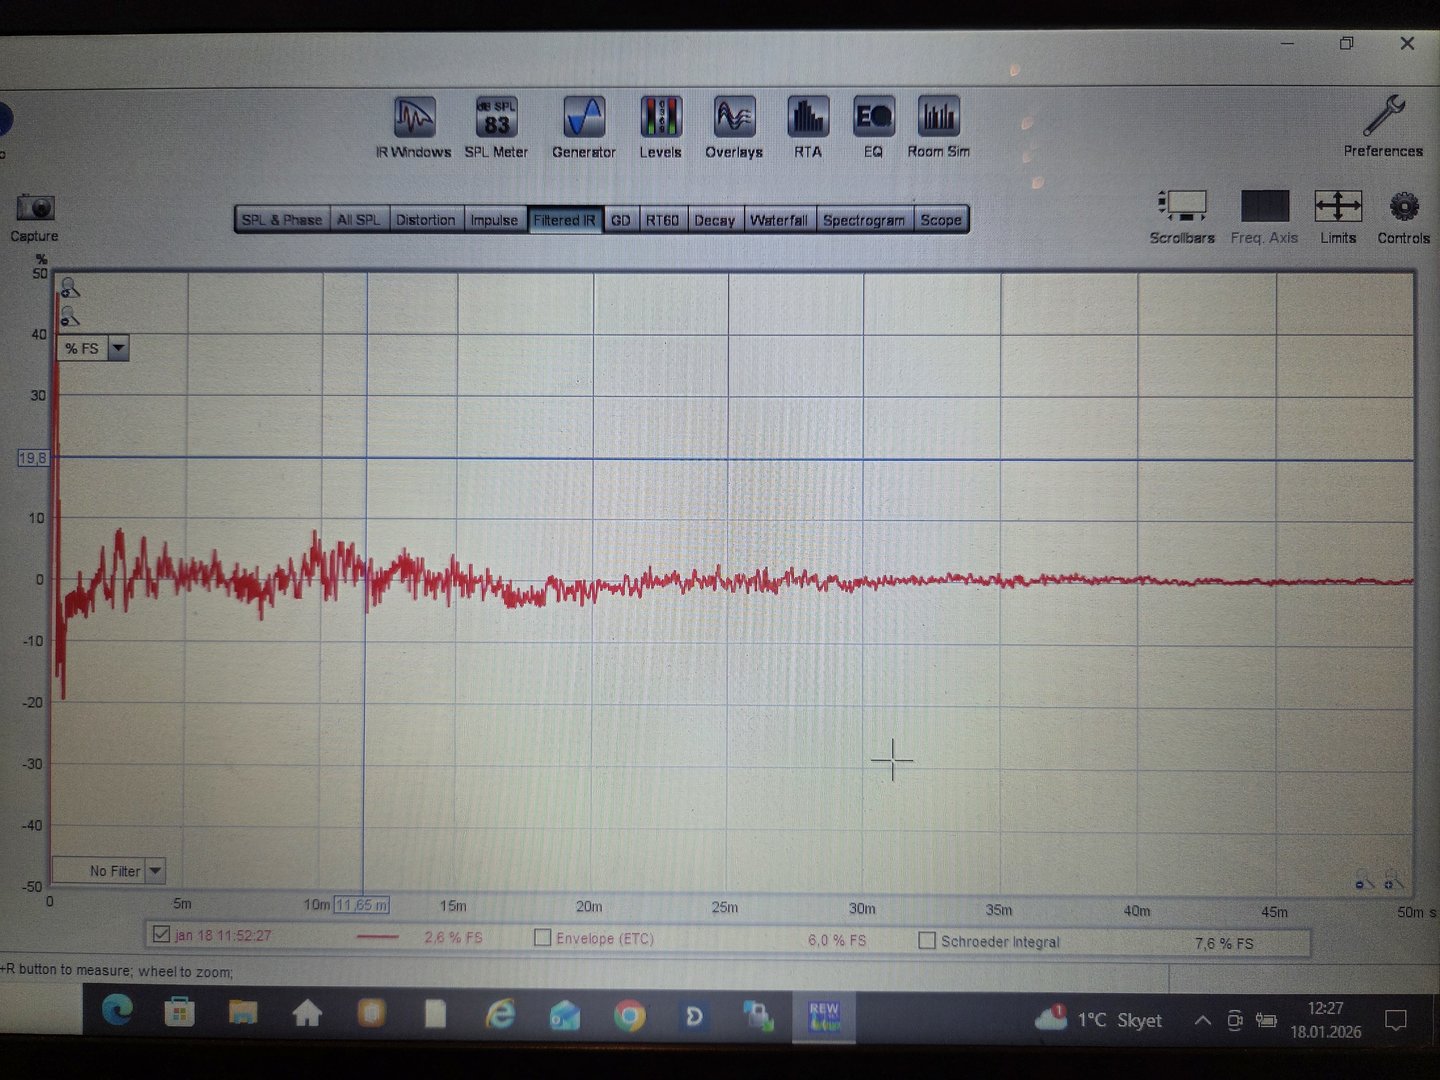Viewport: 1440px width, 1080px height.
Task: Switch to the Spectrogram tab
Action: tap(864, 220)
